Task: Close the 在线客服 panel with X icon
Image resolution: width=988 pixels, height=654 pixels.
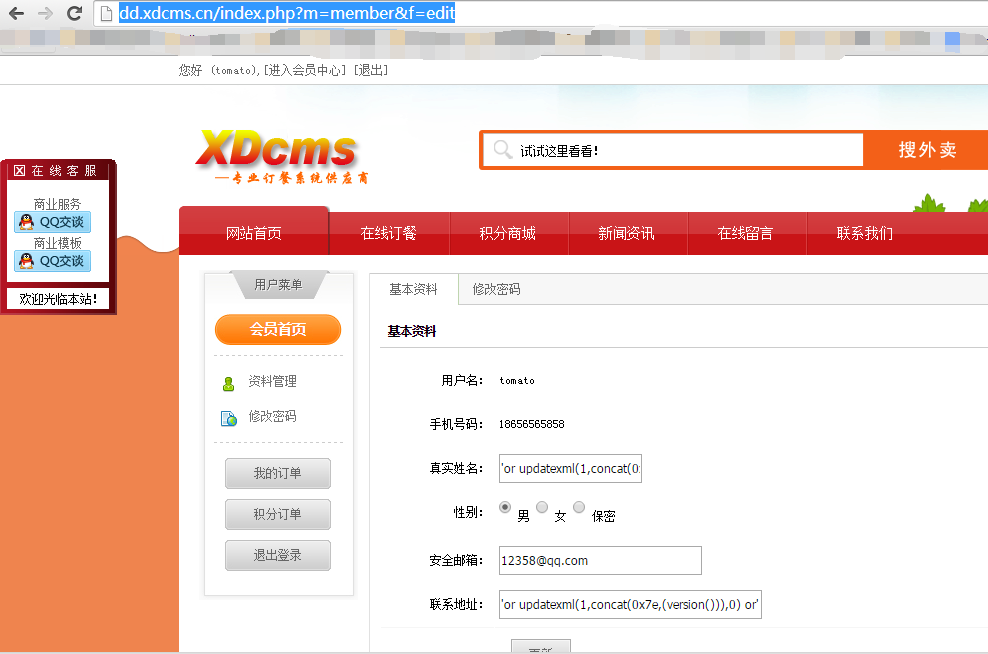Action: [19, 171]
